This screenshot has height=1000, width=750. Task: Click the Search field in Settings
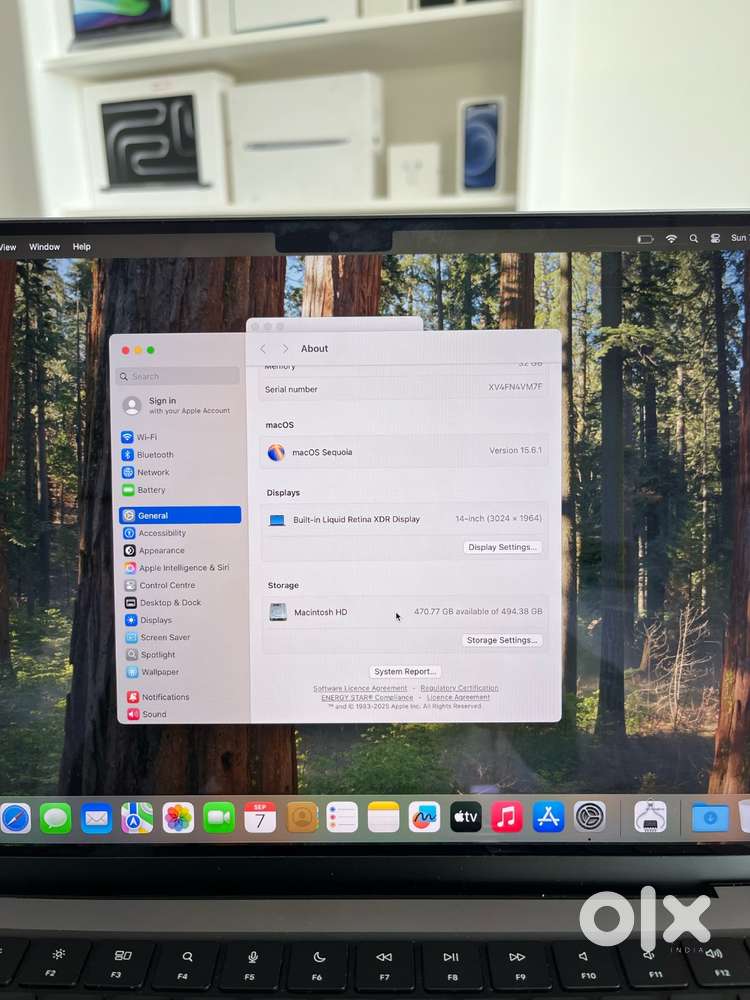click(179, 376)
